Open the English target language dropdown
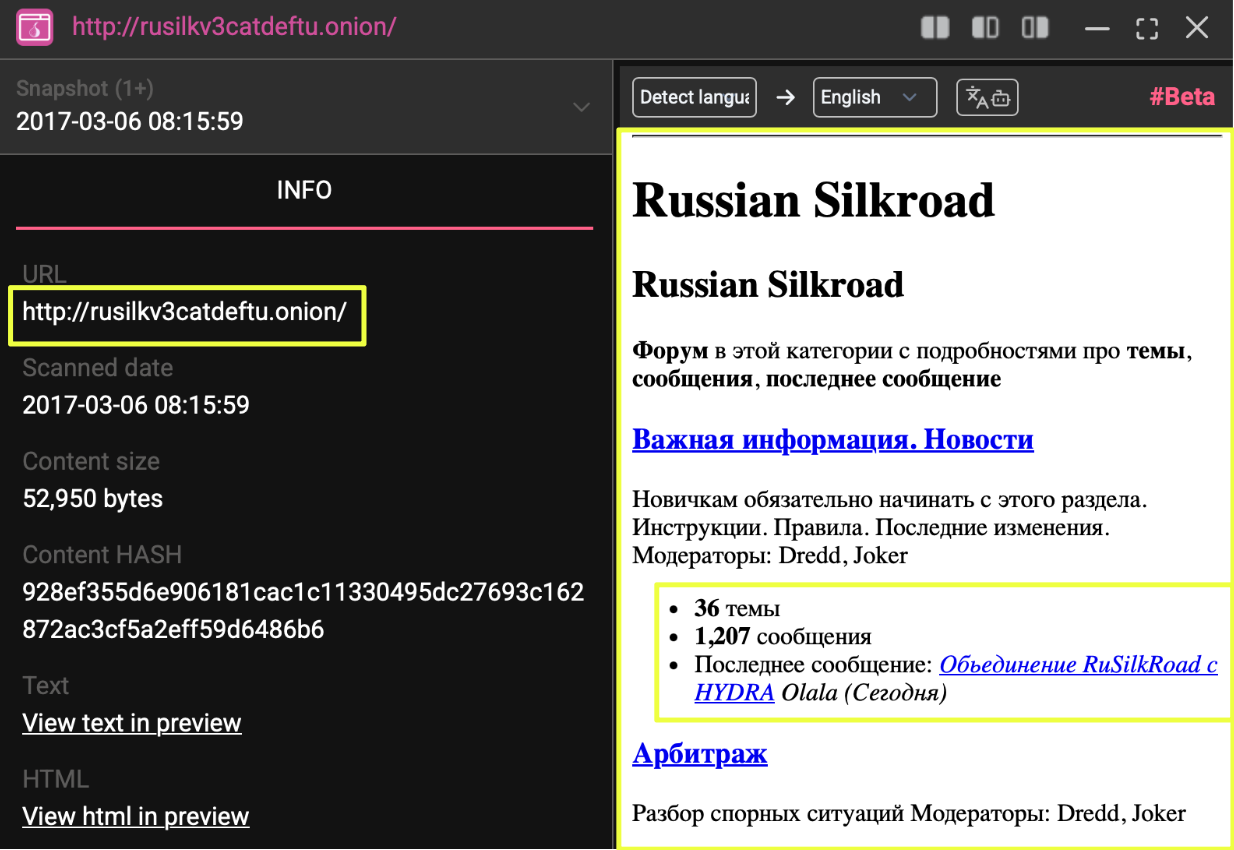The image size is (1234, 850). [874, 98]
